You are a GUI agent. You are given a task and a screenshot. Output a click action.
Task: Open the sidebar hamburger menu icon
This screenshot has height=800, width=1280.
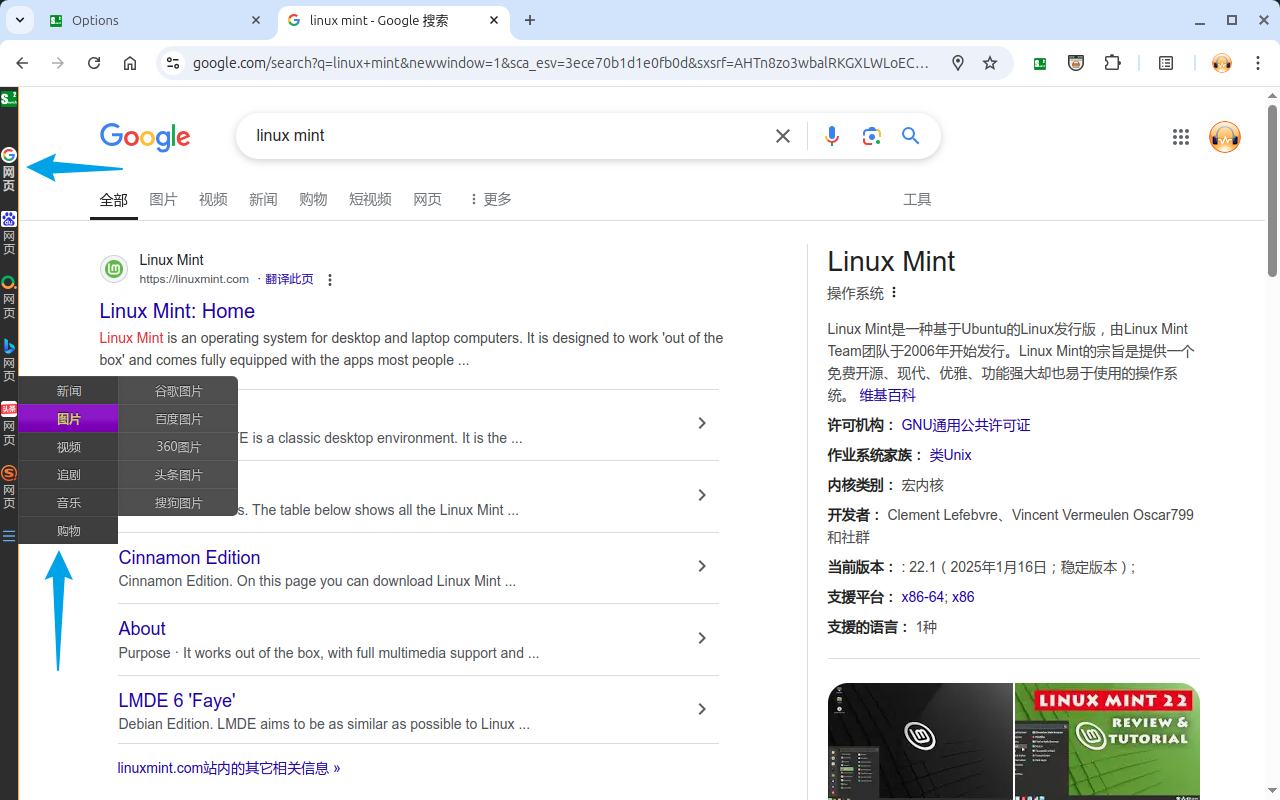click(9, 535)
